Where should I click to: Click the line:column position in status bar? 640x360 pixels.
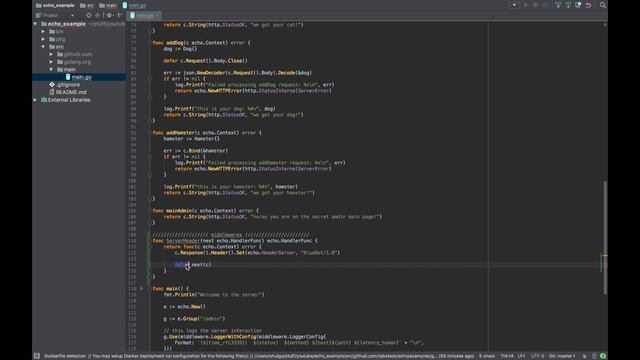(507, 356)
